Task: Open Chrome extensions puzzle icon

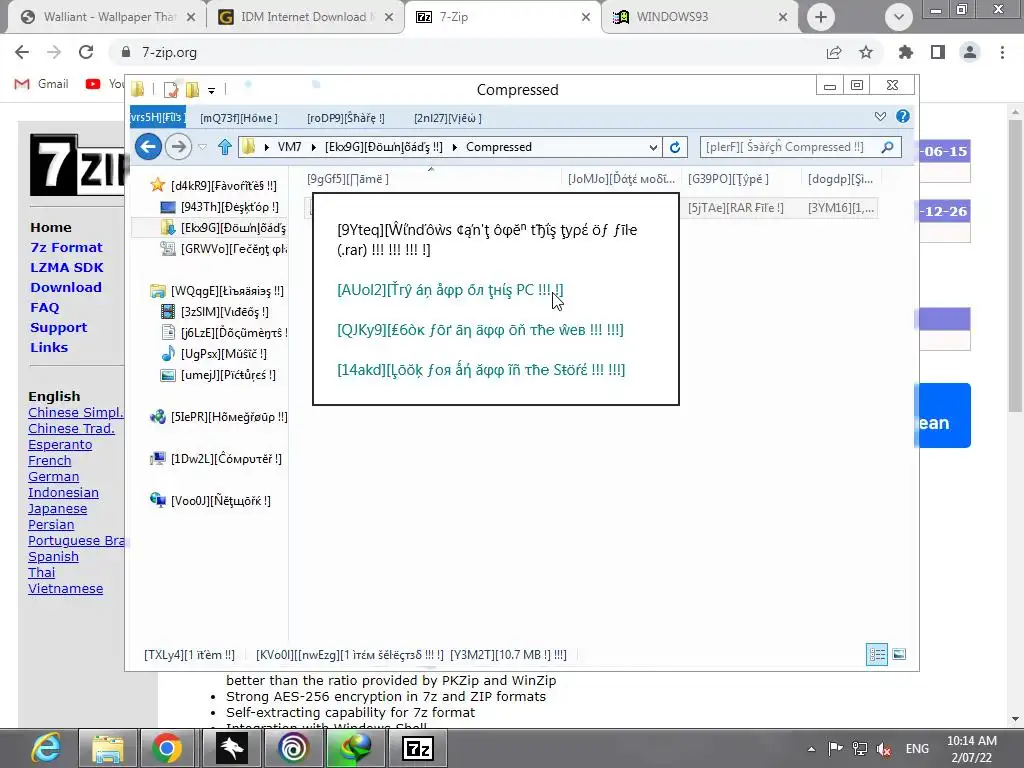Action: coord(905,52)
